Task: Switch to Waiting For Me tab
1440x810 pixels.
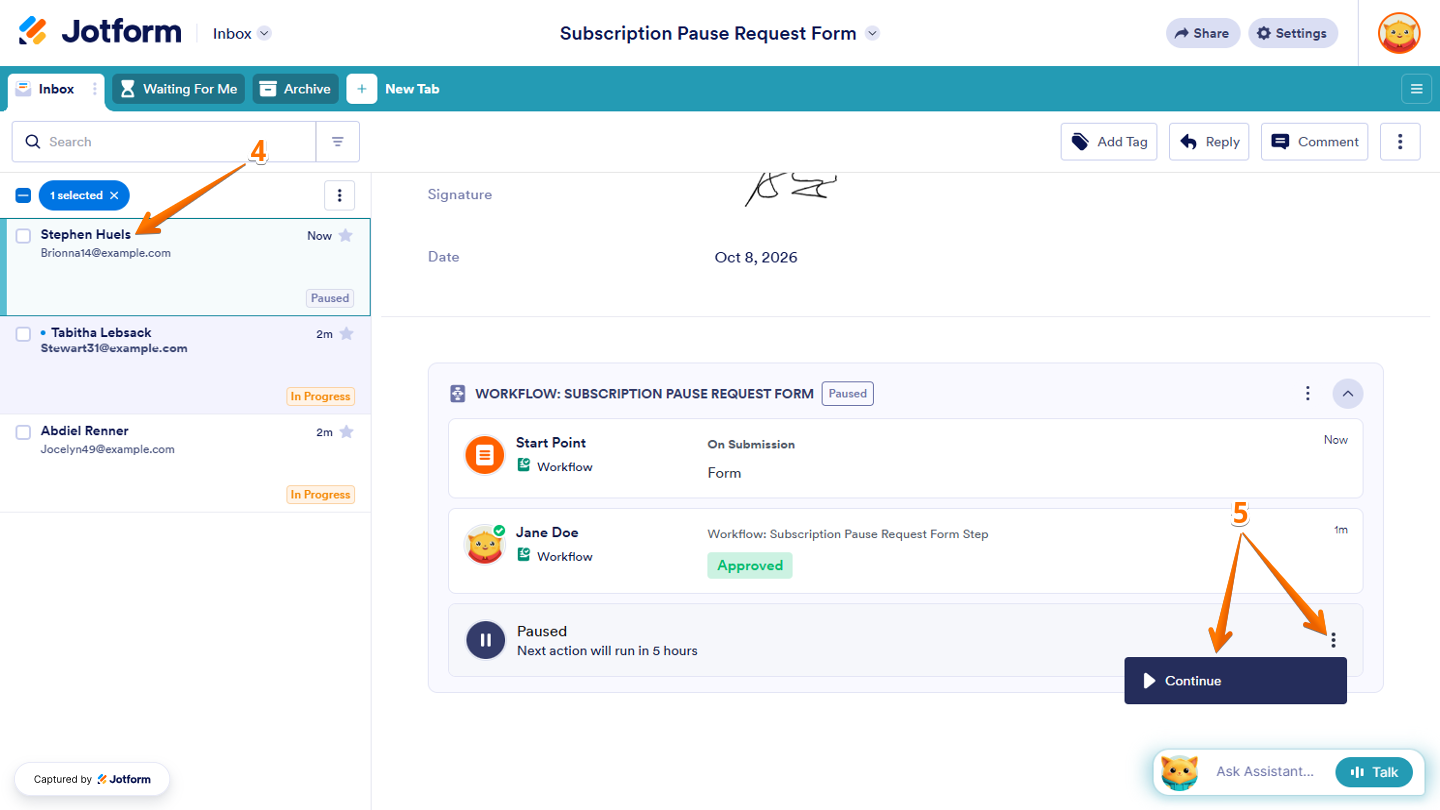Action: click(x=179, y=89)
